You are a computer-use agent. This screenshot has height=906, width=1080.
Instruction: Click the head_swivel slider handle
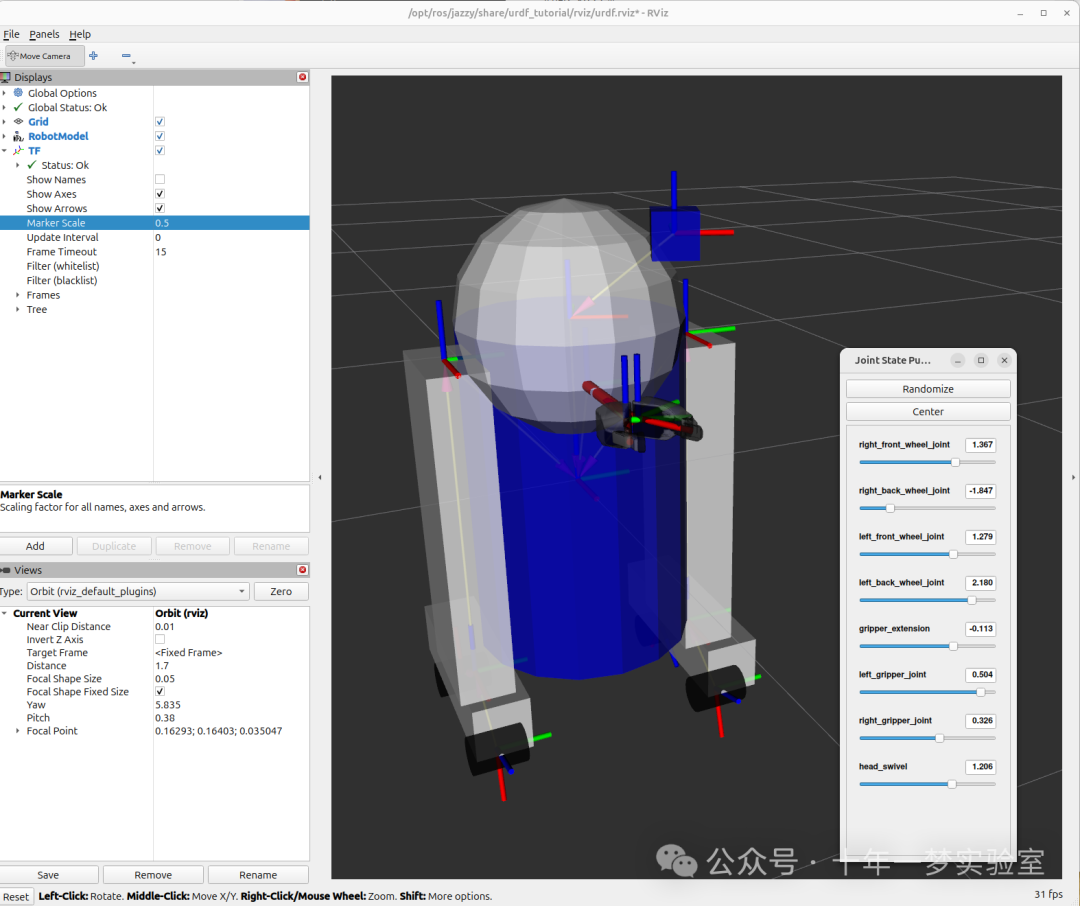coord(952,784)
